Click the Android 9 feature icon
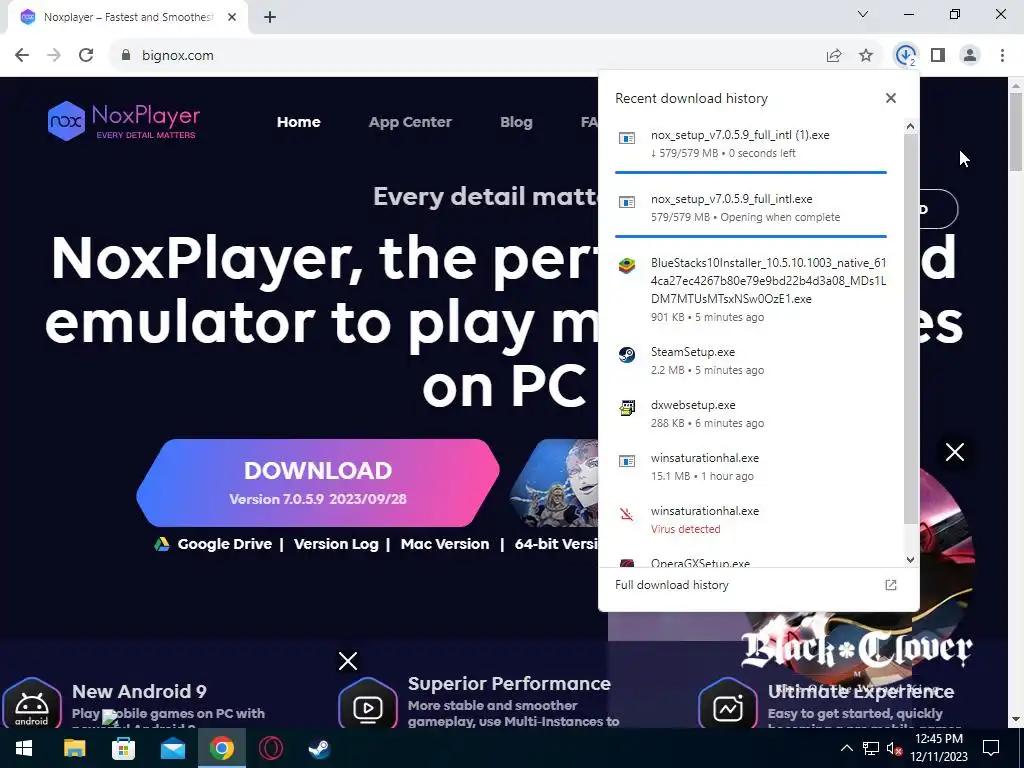This screenshot has height=768, width=1024. [31, 705]
